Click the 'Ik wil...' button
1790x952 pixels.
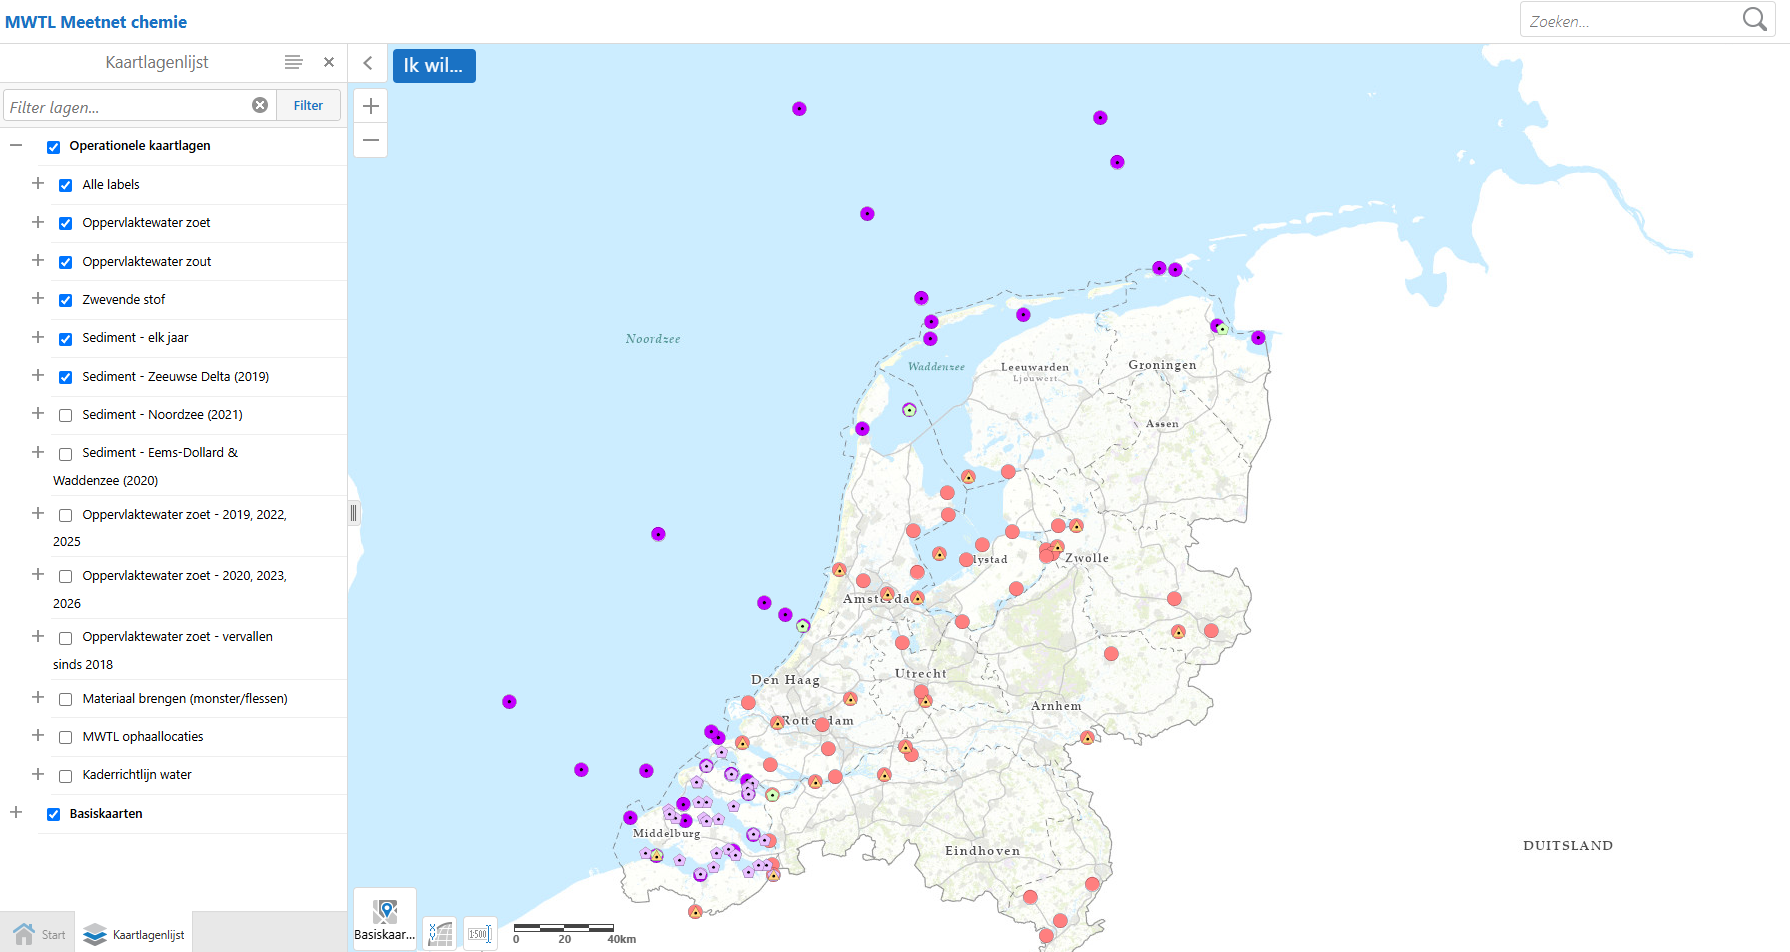click(434, 66)
